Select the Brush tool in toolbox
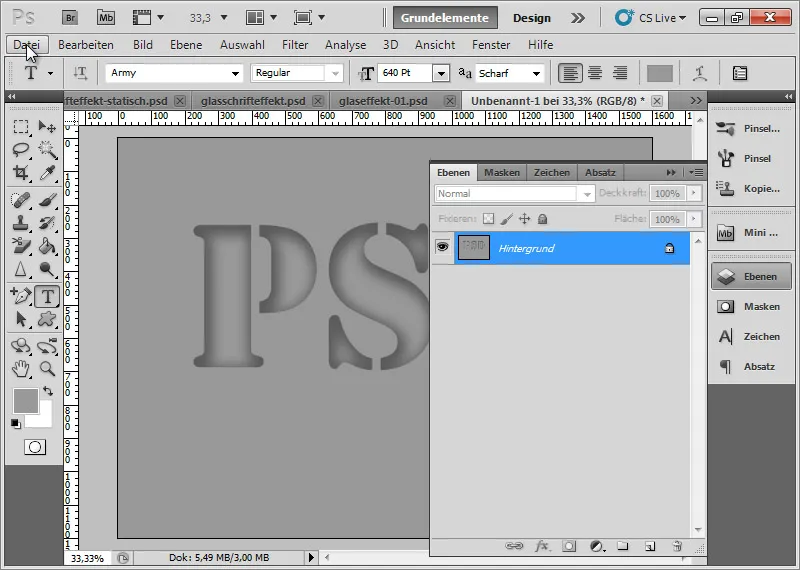The width and height of the screenshot is (800, 570). (47, 200)
